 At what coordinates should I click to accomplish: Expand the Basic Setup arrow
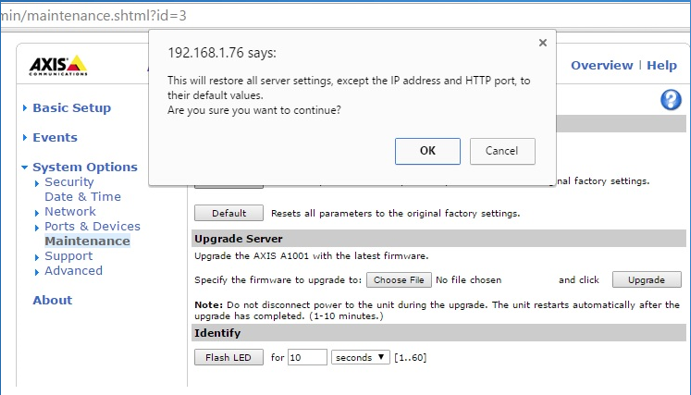coord(25,108)
